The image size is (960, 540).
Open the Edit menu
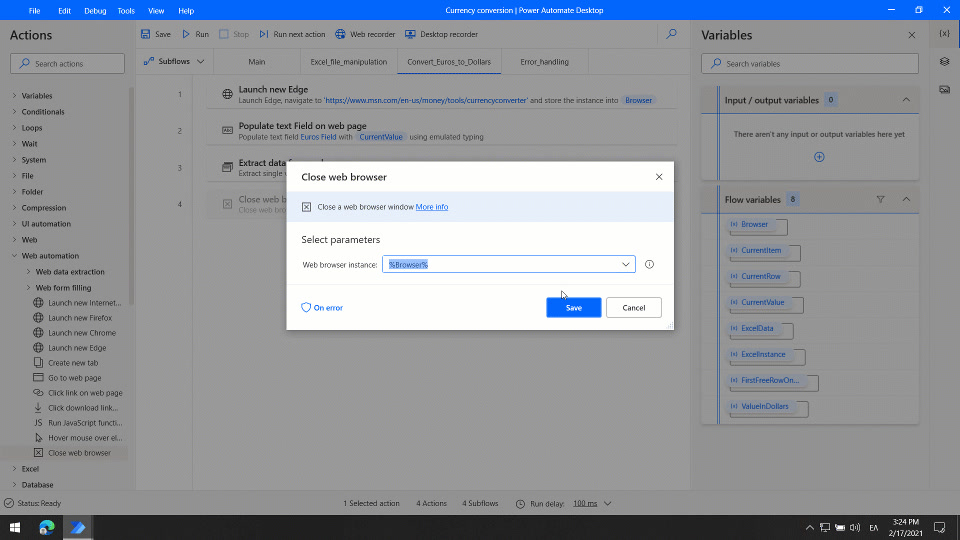64,10
